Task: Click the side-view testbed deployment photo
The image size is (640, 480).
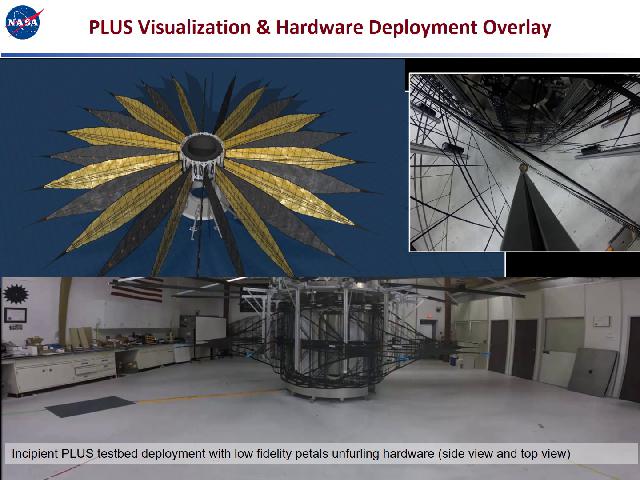Action: point(320,378)
